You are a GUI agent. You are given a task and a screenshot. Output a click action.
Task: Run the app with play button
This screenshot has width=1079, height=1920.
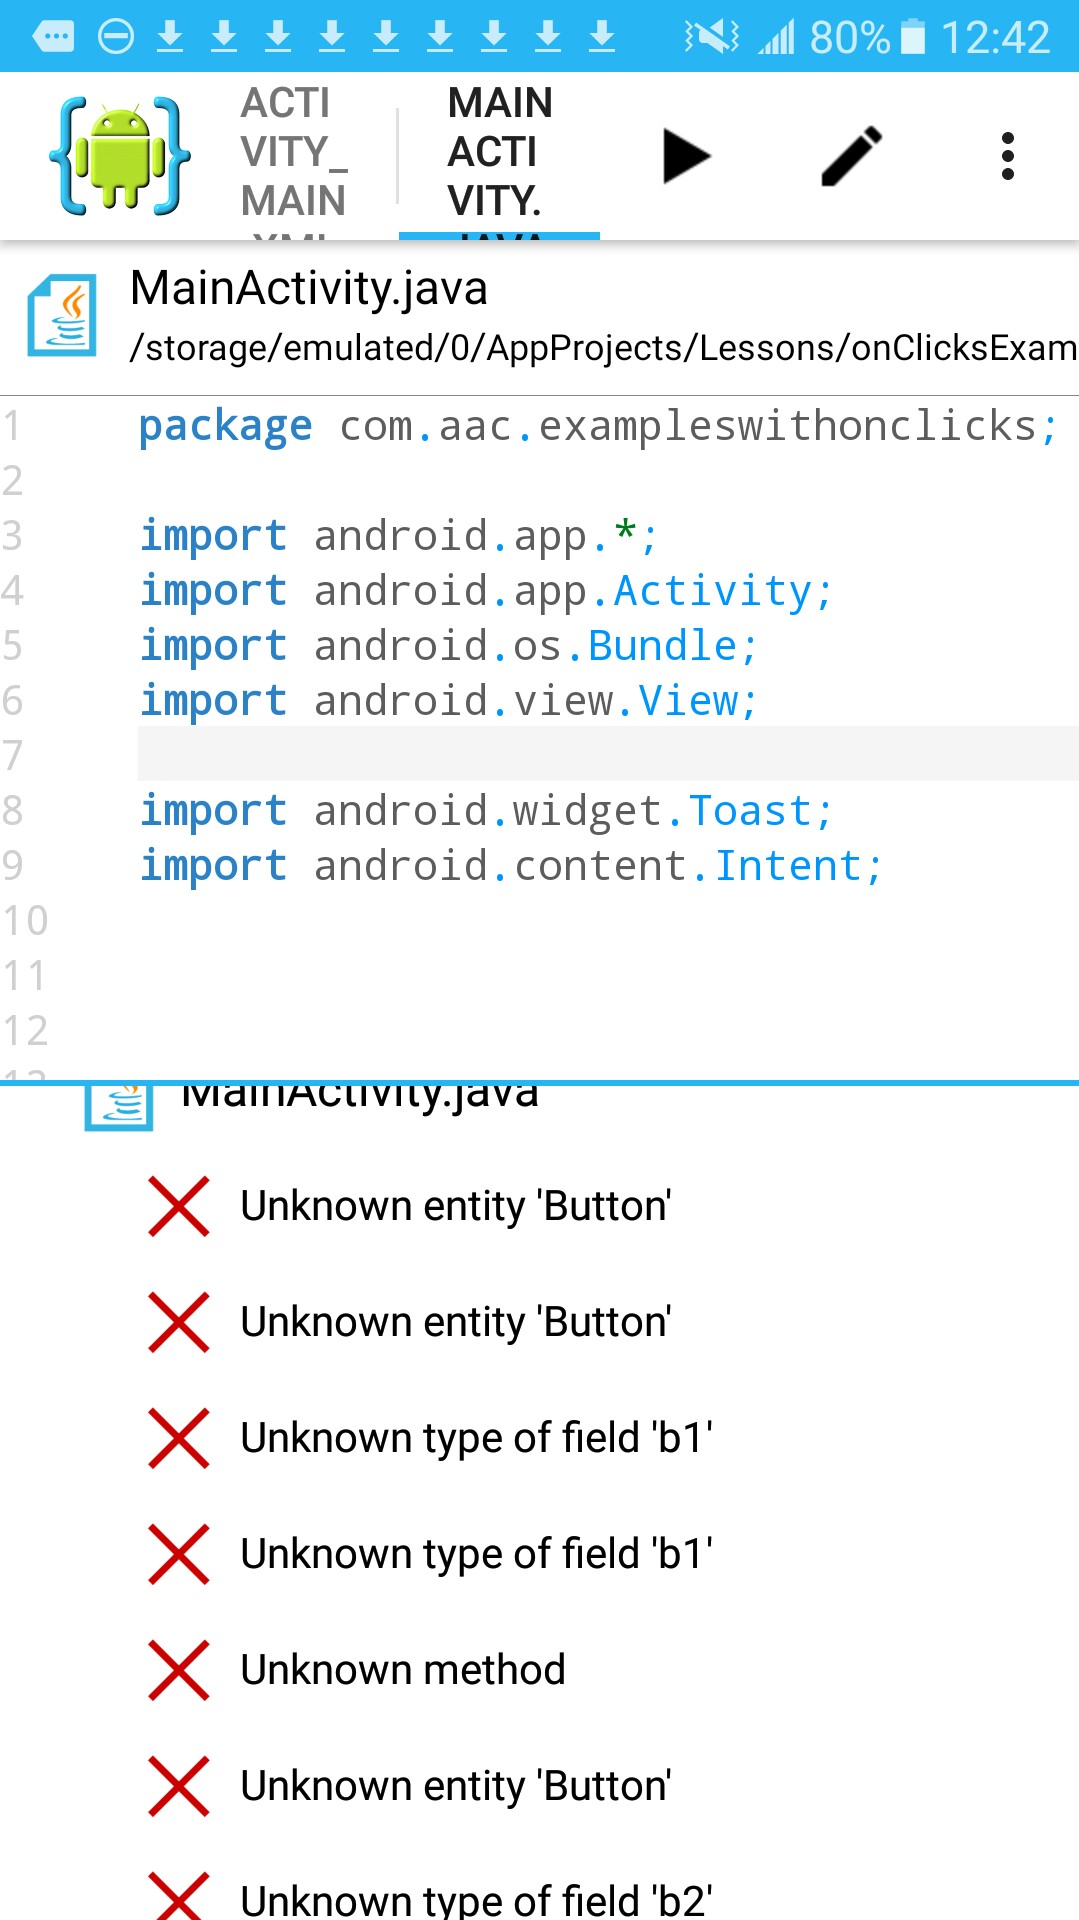[x=685, y=156]
